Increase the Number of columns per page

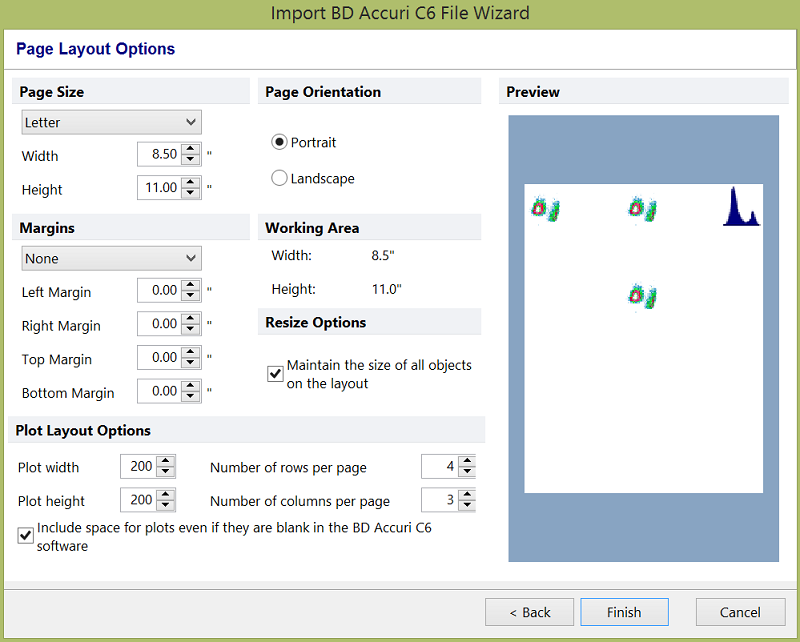point(467,495)
